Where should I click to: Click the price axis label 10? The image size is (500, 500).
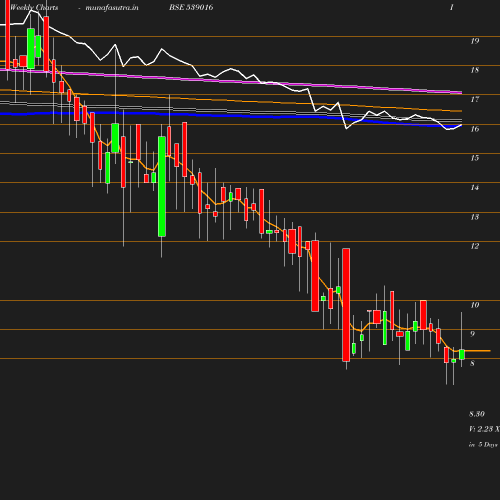pyautogui.click(x=475, y=305)
